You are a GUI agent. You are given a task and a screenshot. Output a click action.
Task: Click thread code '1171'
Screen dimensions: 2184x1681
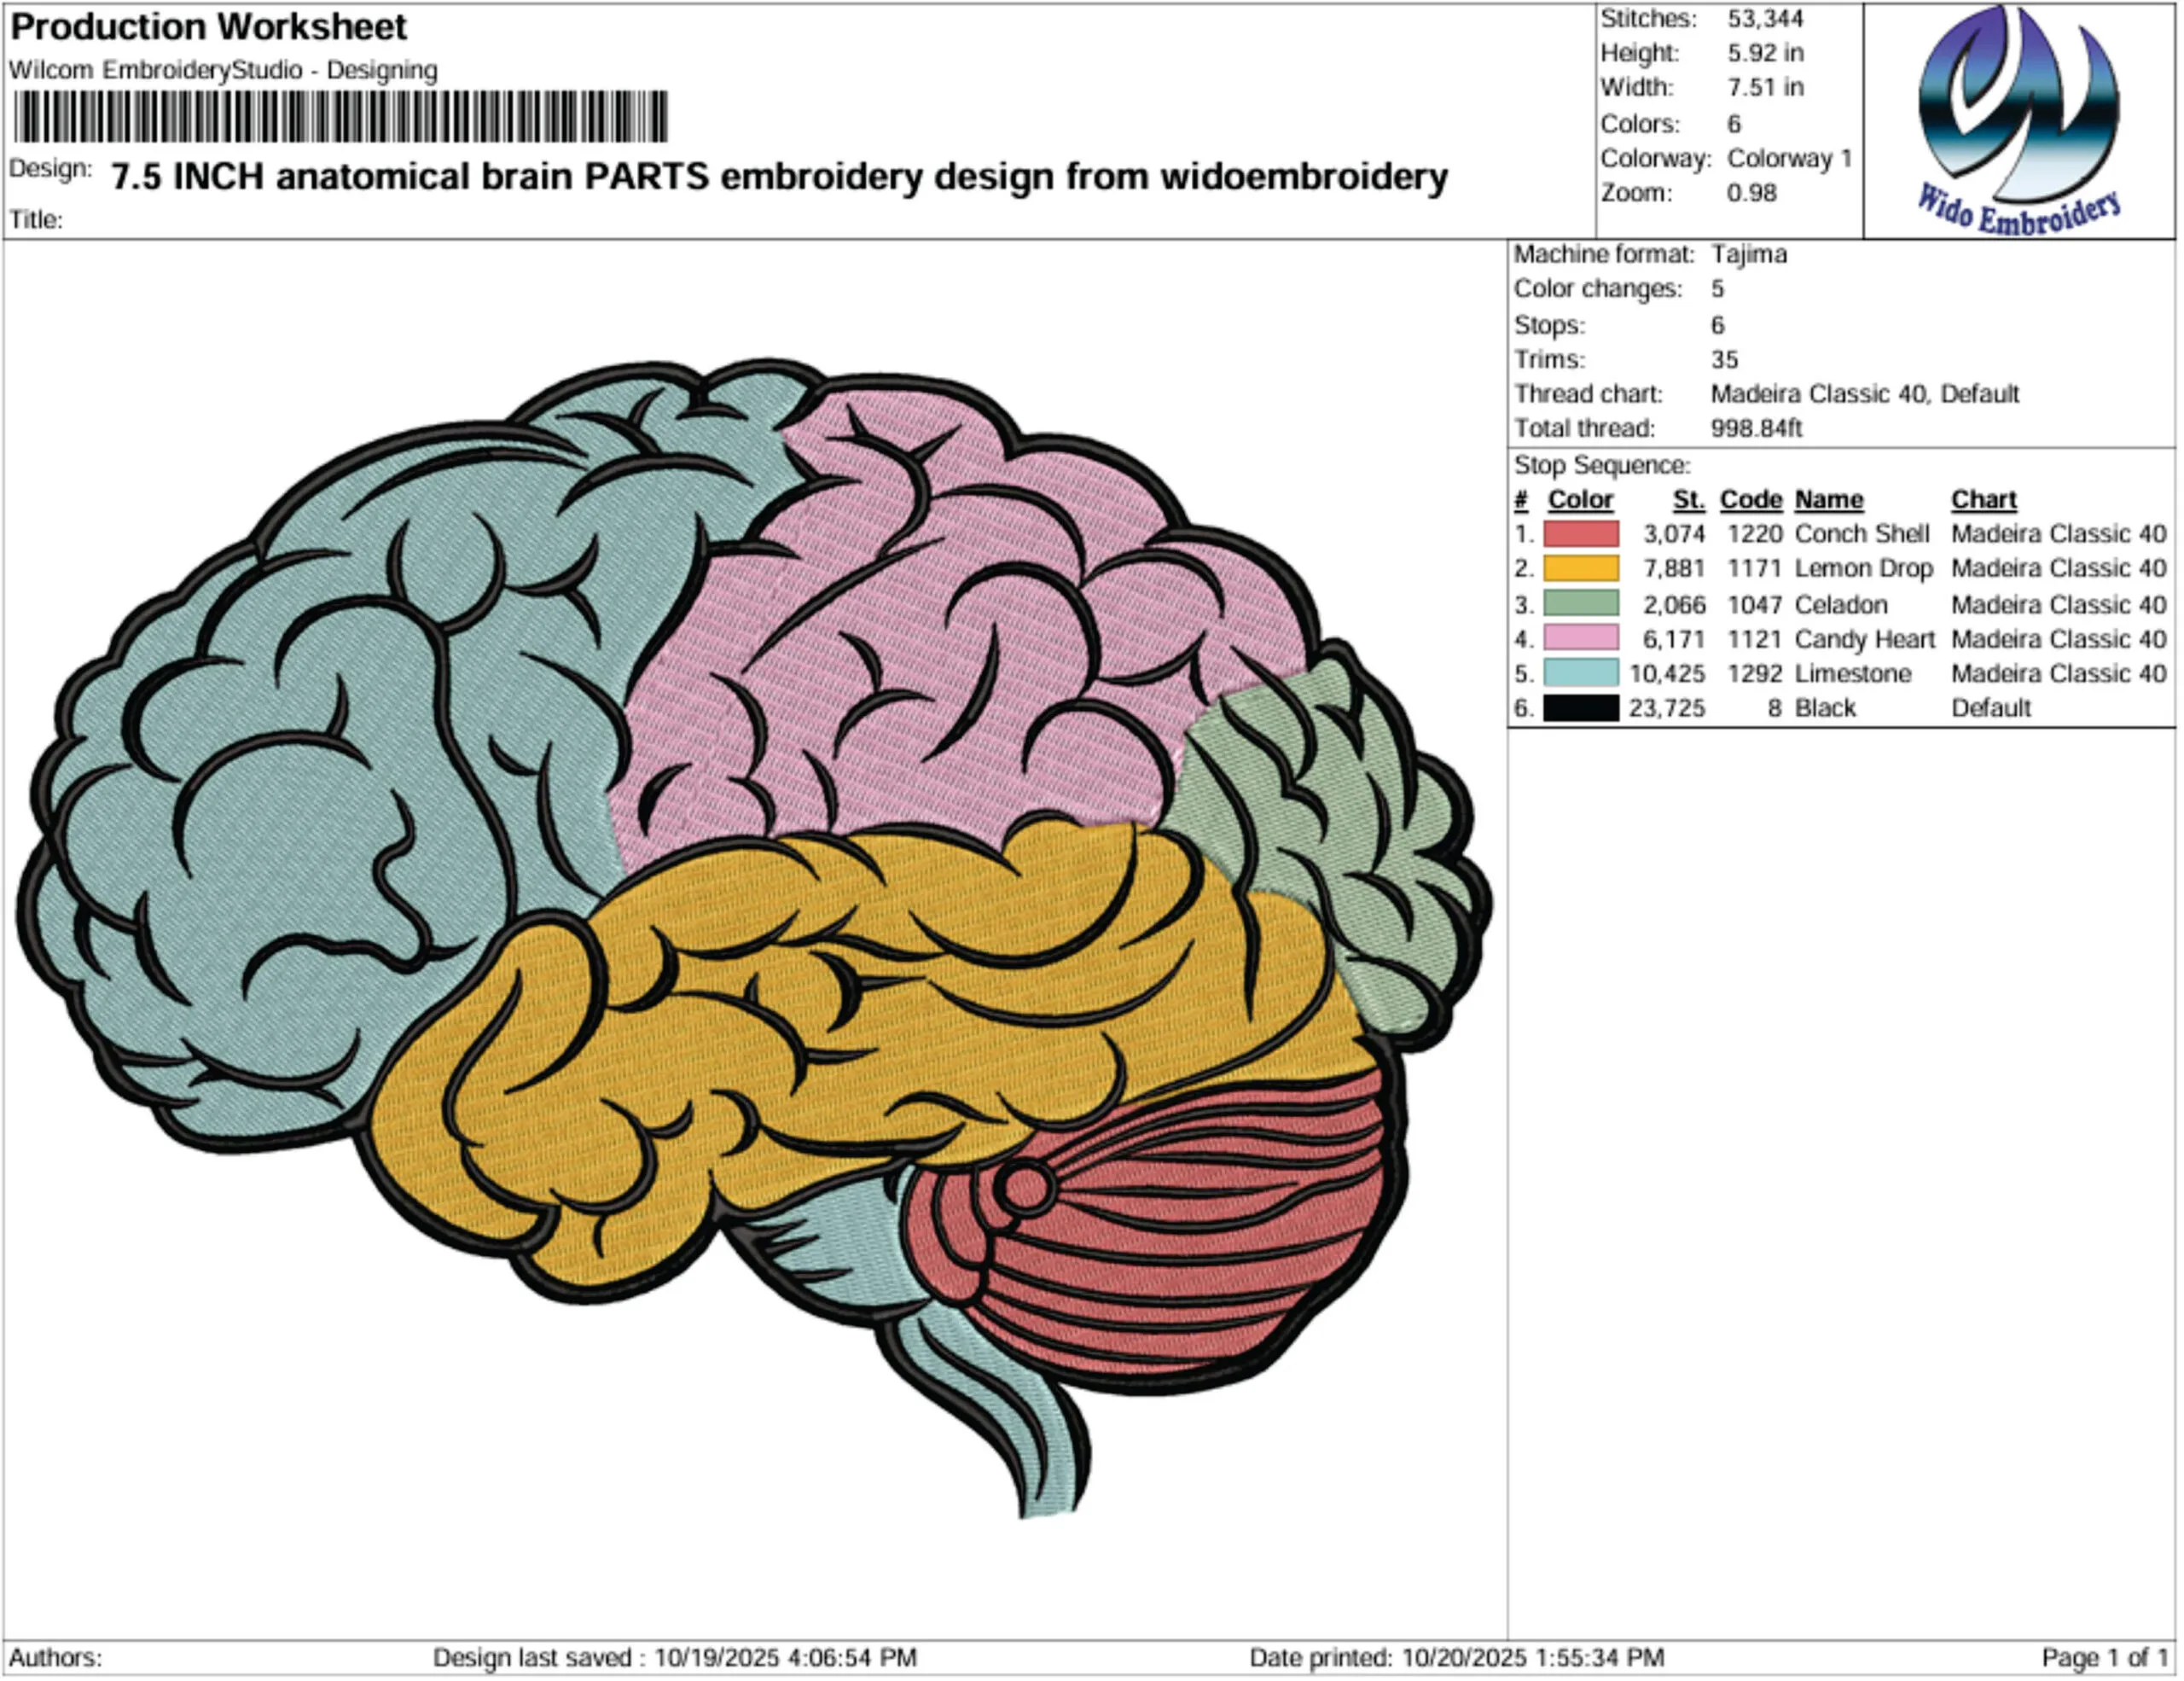[x=1754, y=569]
